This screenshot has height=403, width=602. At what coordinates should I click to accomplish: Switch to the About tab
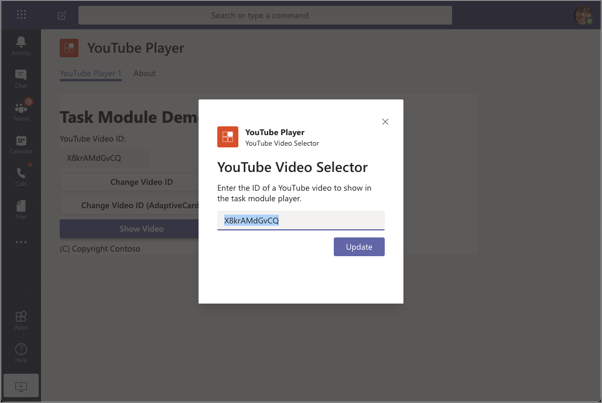tap(144, 73)
